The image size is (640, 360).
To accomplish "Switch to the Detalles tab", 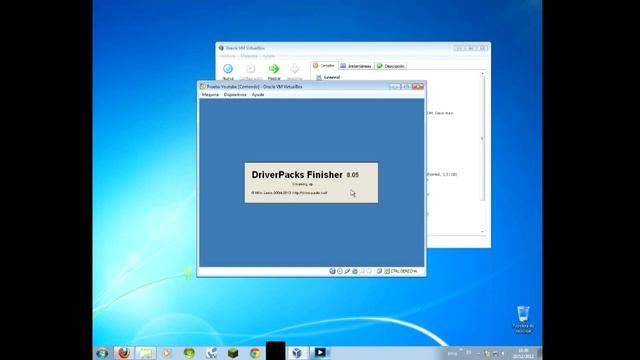I will point(324,66).
